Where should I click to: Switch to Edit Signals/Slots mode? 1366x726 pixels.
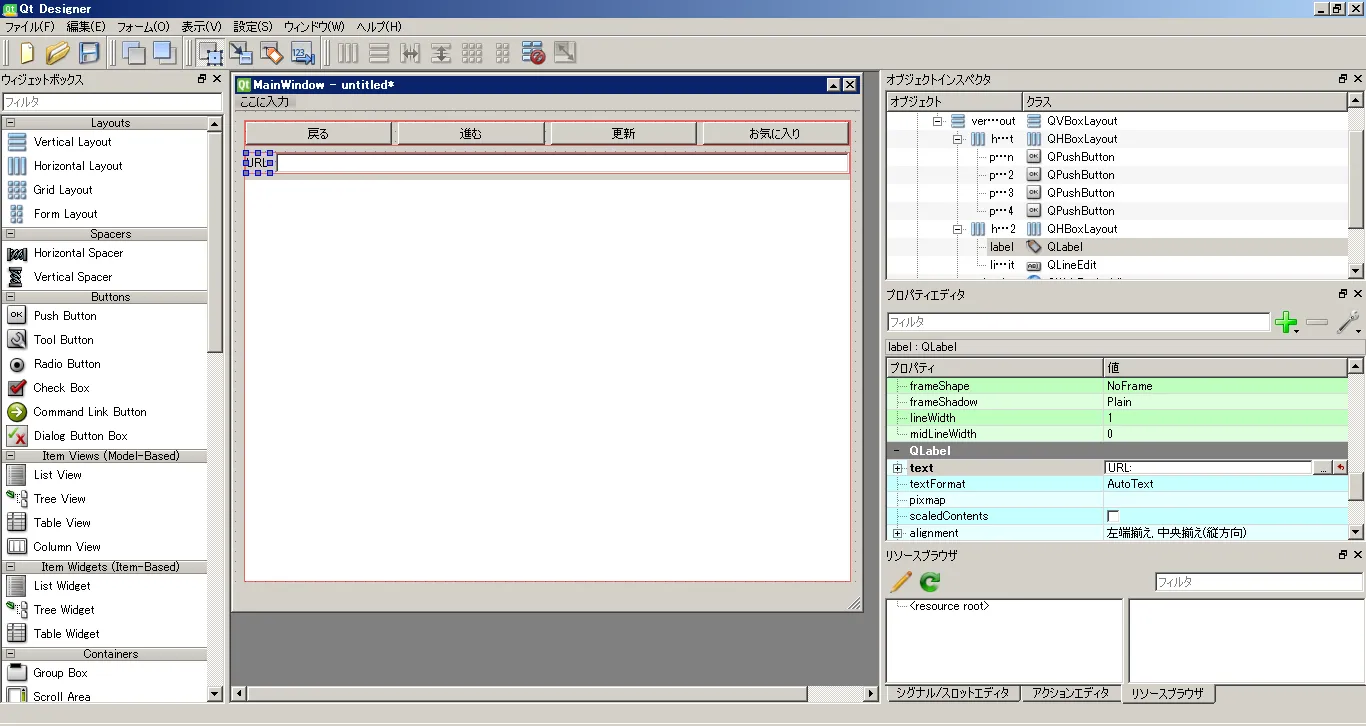point(241,53)
